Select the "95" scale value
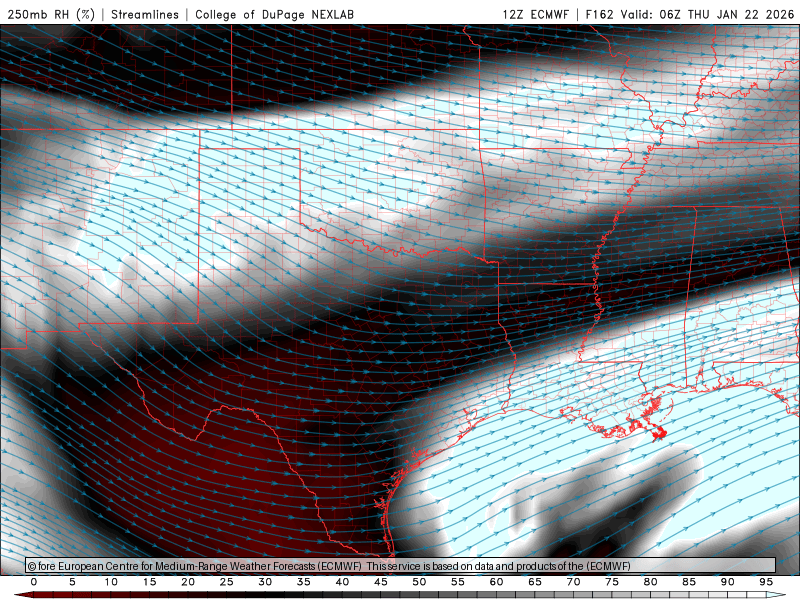This screenshot has height=600, width=800. [x=766, y=582]
